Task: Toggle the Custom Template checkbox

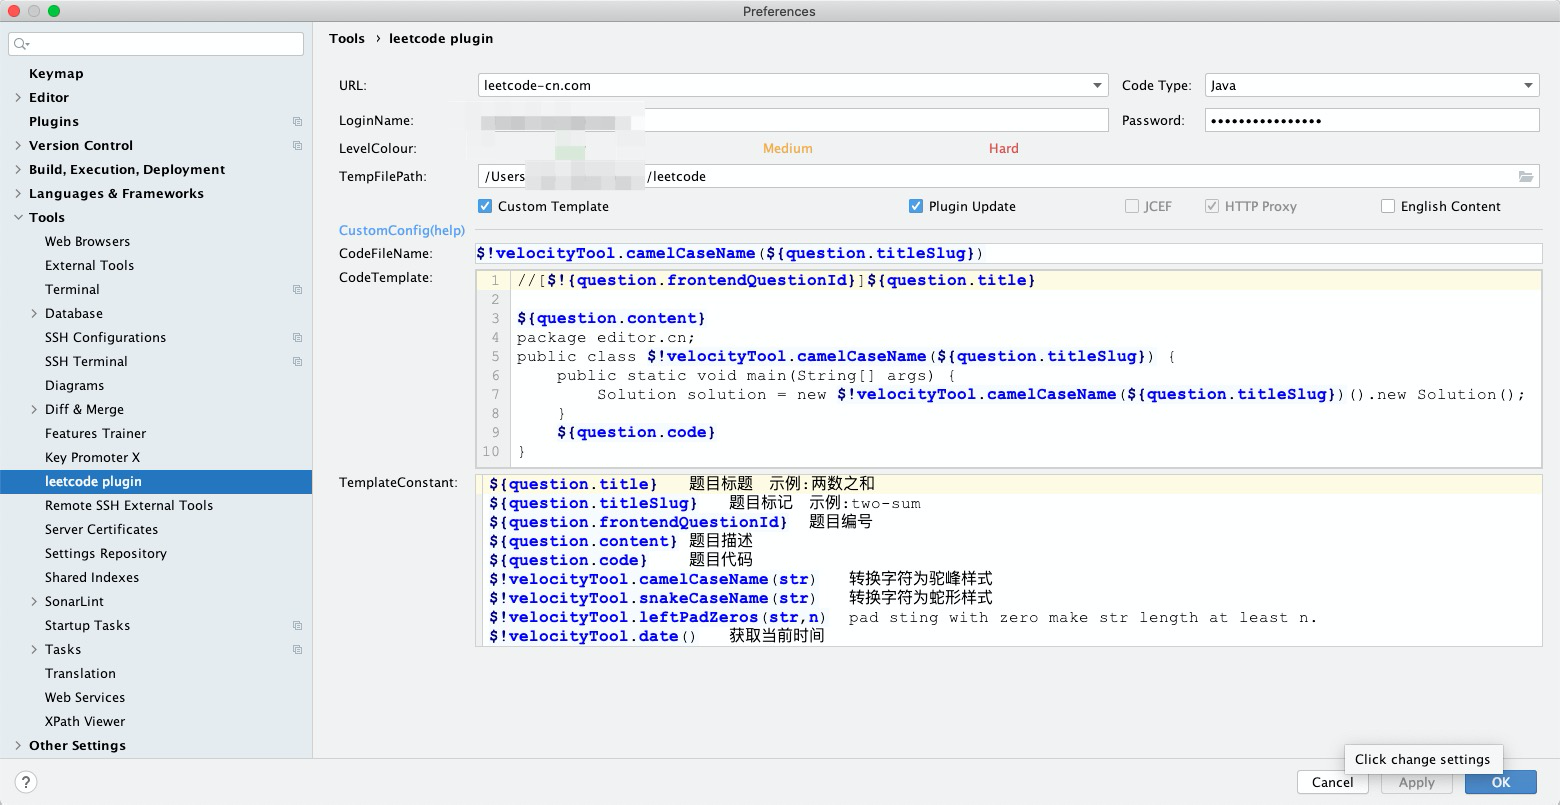Action: [x=485, y=206]
